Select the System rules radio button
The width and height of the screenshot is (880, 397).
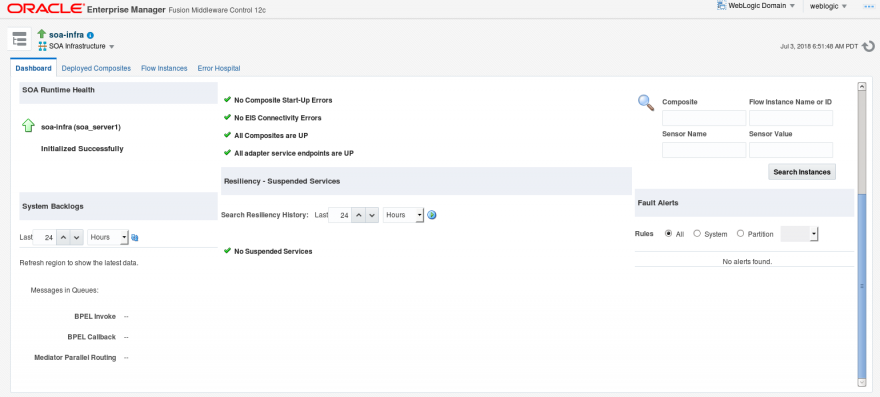[x=697, y=234]
